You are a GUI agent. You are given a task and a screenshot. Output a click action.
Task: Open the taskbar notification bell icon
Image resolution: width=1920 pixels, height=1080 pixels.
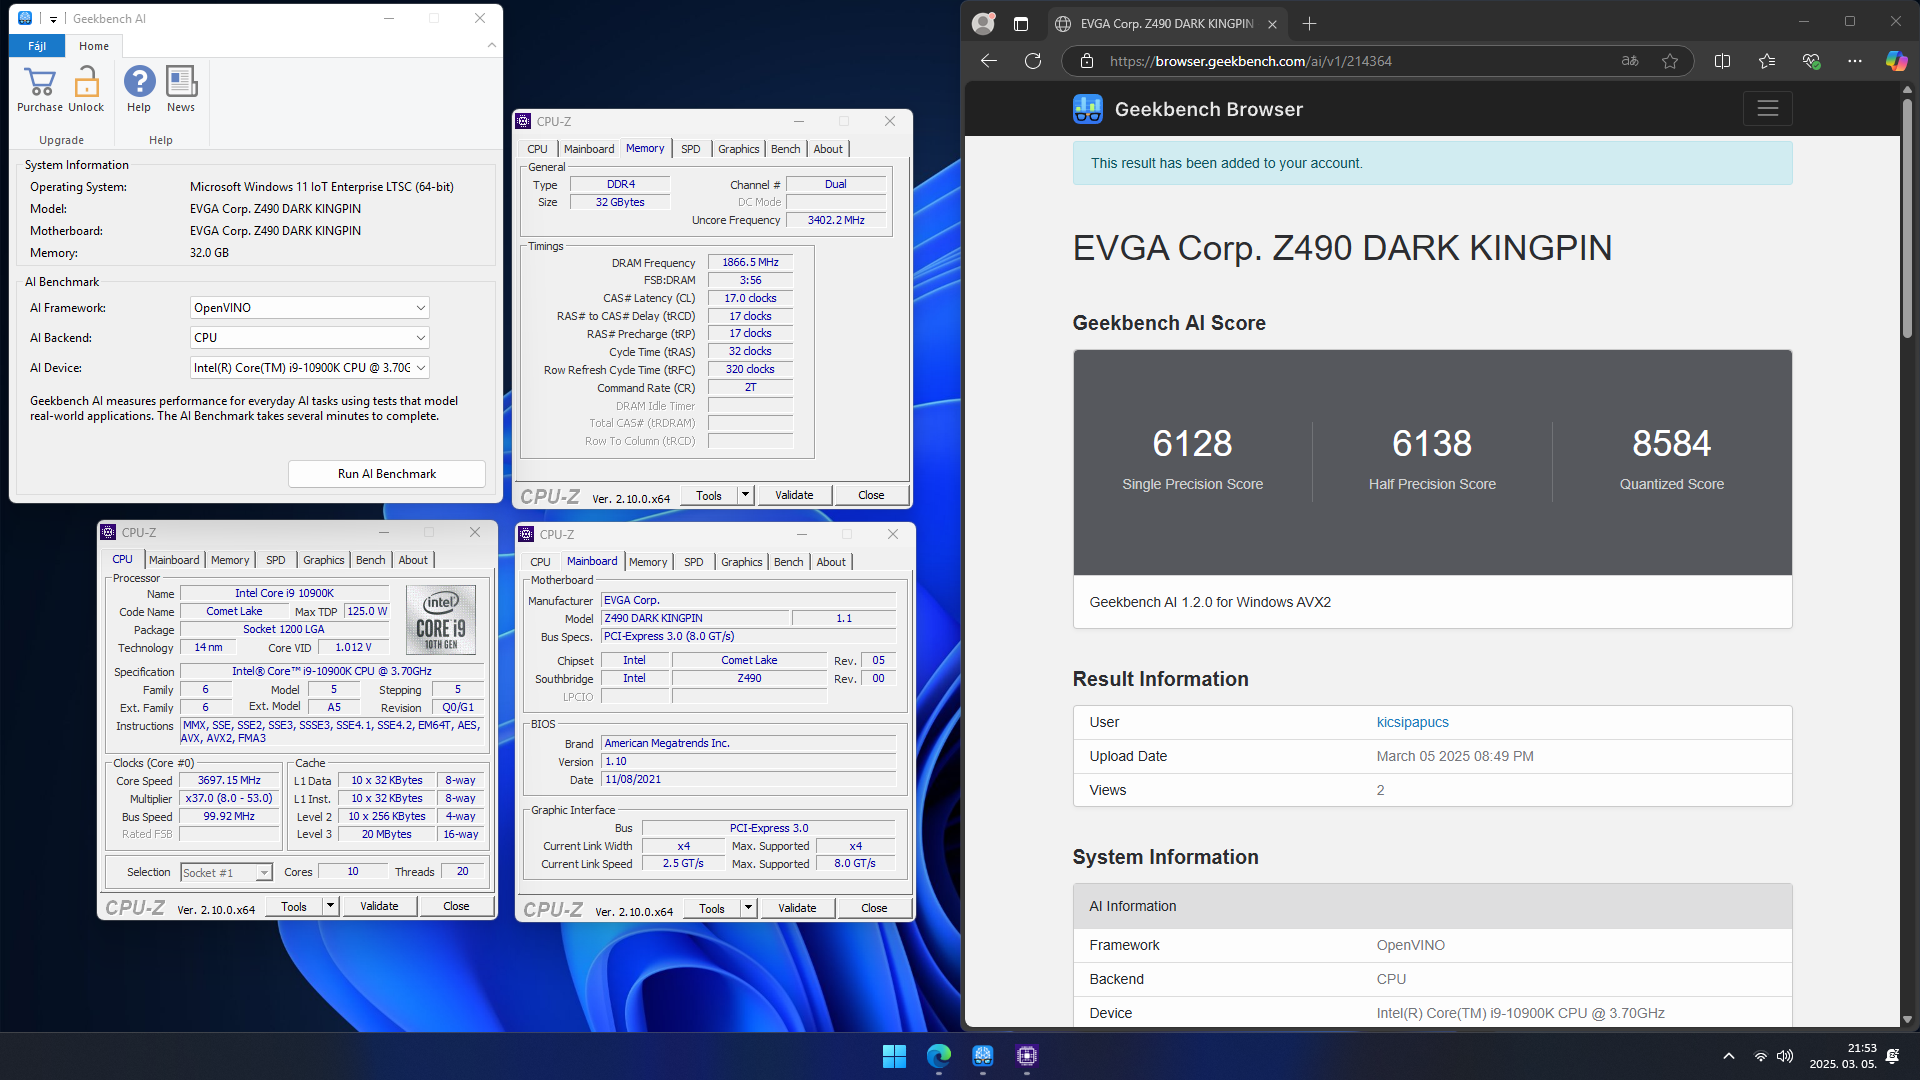[1893, 1056]
